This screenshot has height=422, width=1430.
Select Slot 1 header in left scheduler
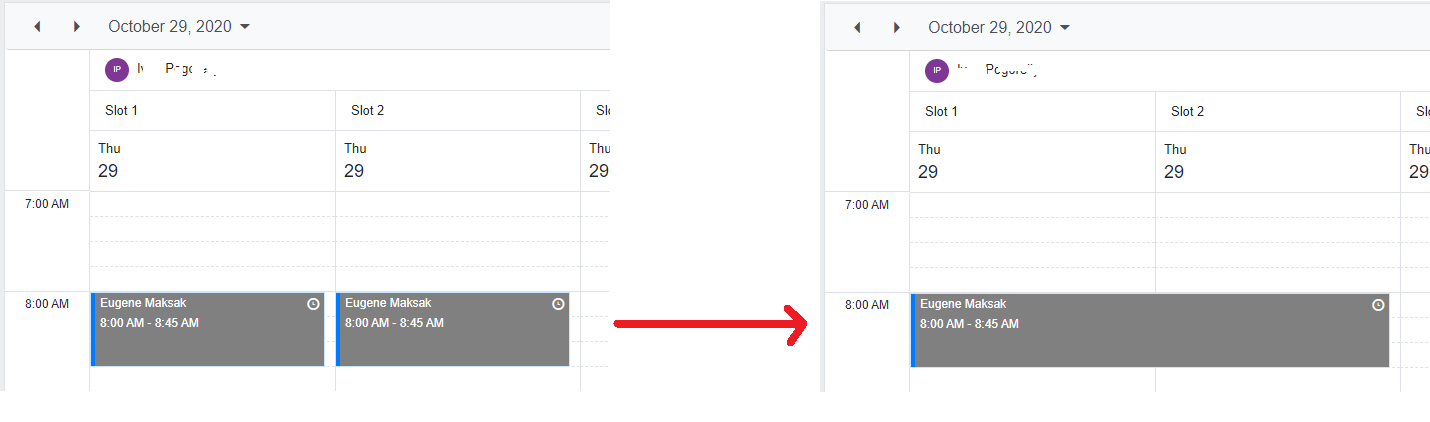121,110
